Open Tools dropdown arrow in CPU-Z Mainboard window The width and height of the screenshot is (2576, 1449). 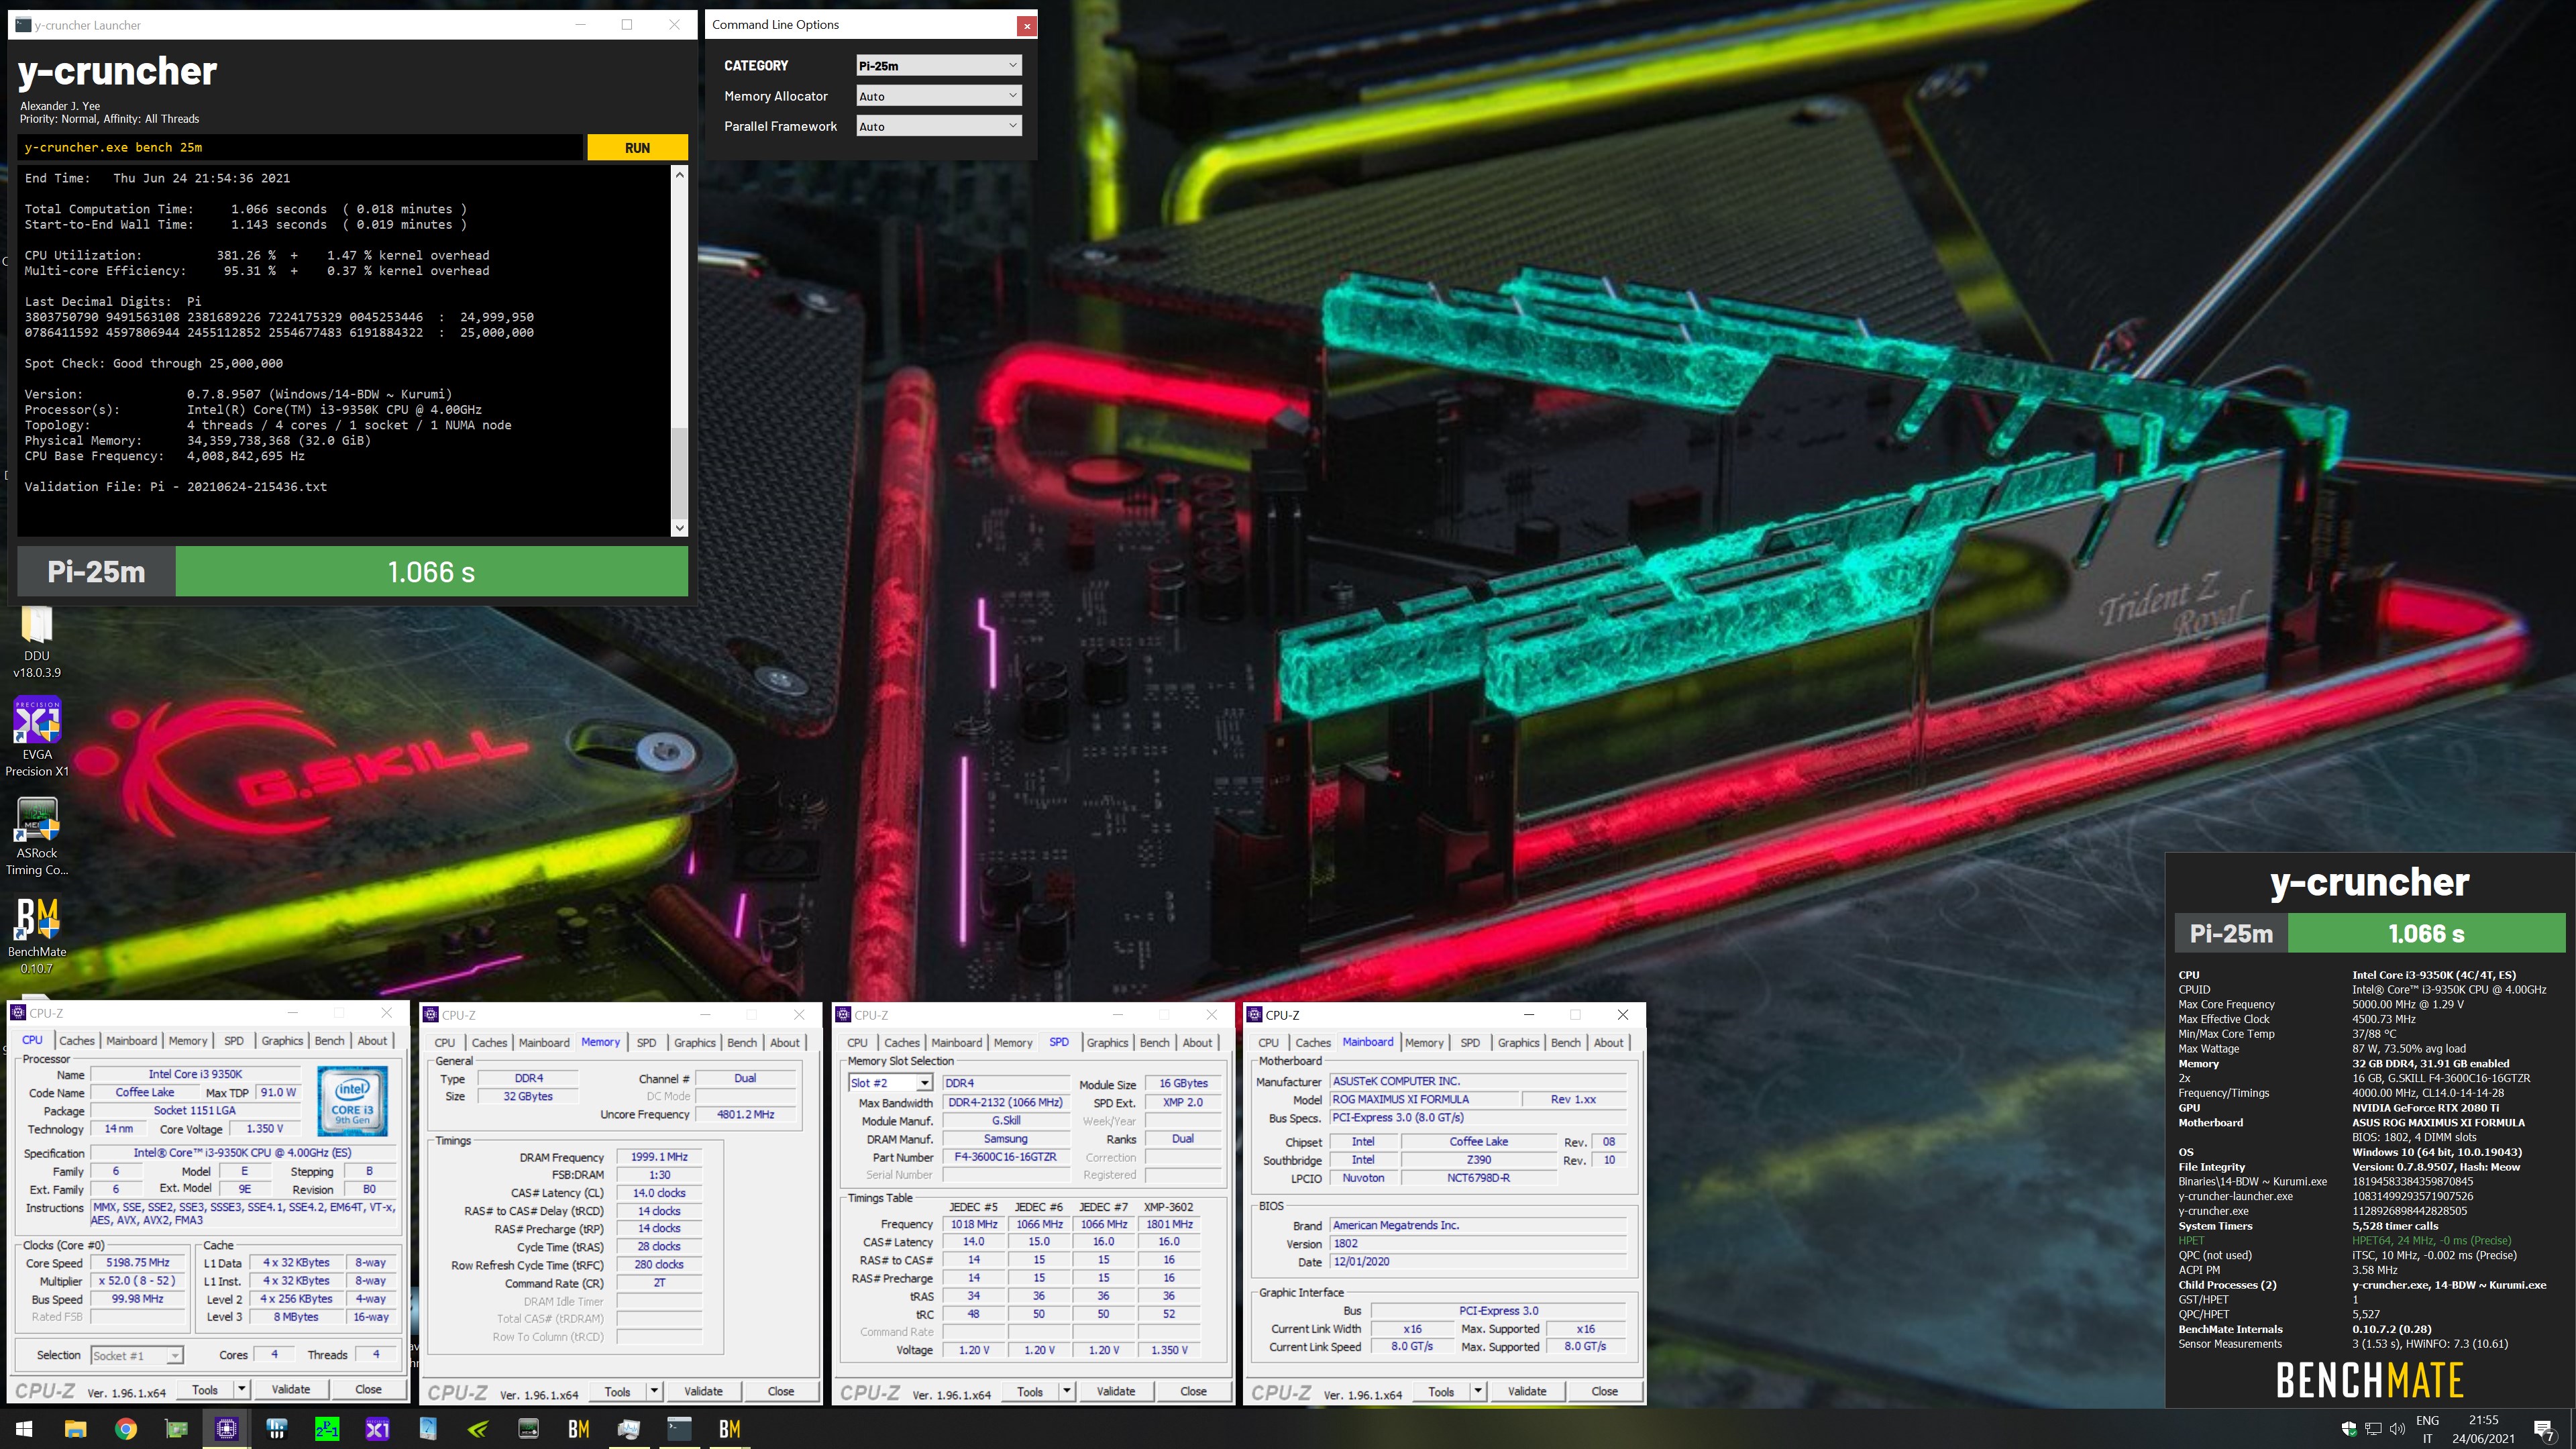tap(1478, 1391)
